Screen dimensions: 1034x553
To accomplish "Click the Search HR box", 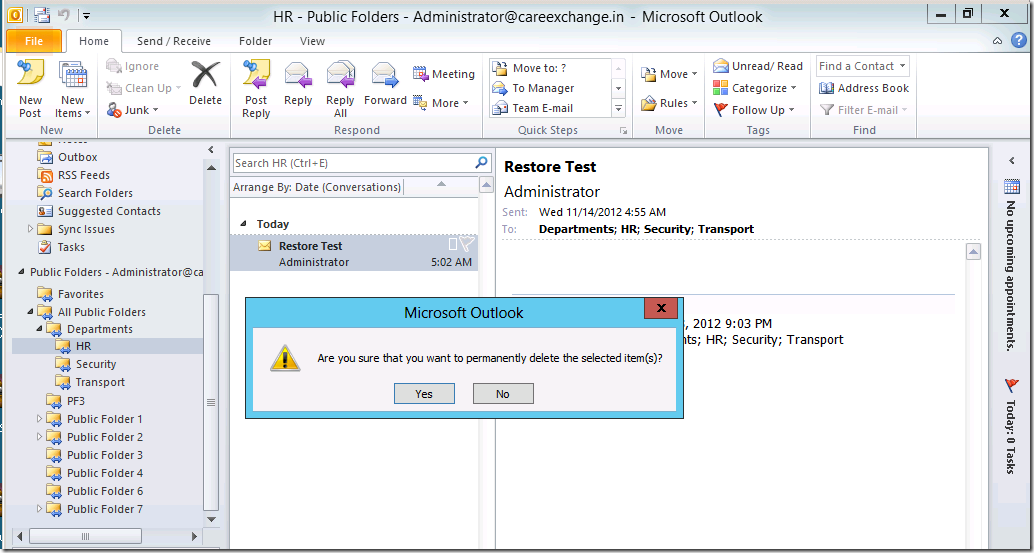I will (353, 163).
